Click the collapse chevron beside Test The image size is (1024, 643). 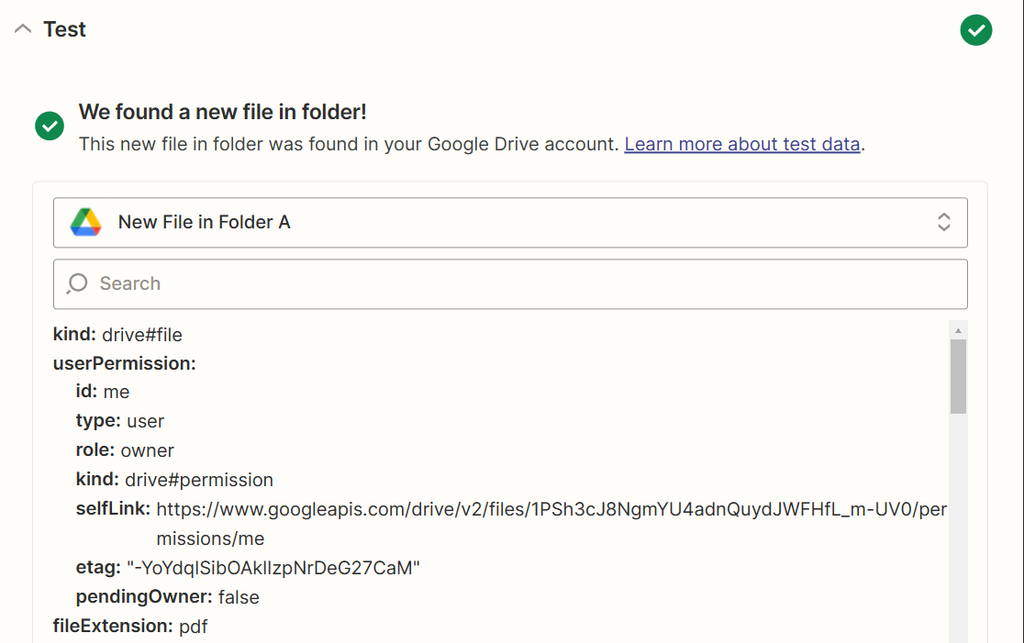[x=22, y=29]
